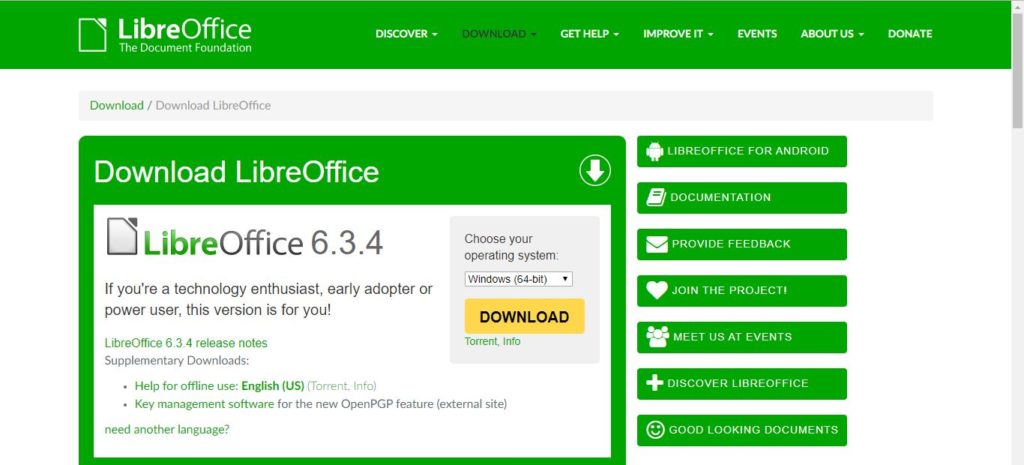Screen dimensions: 1024x465
Task: Click Torrent link beside the offline help
Action: (330, 386)
